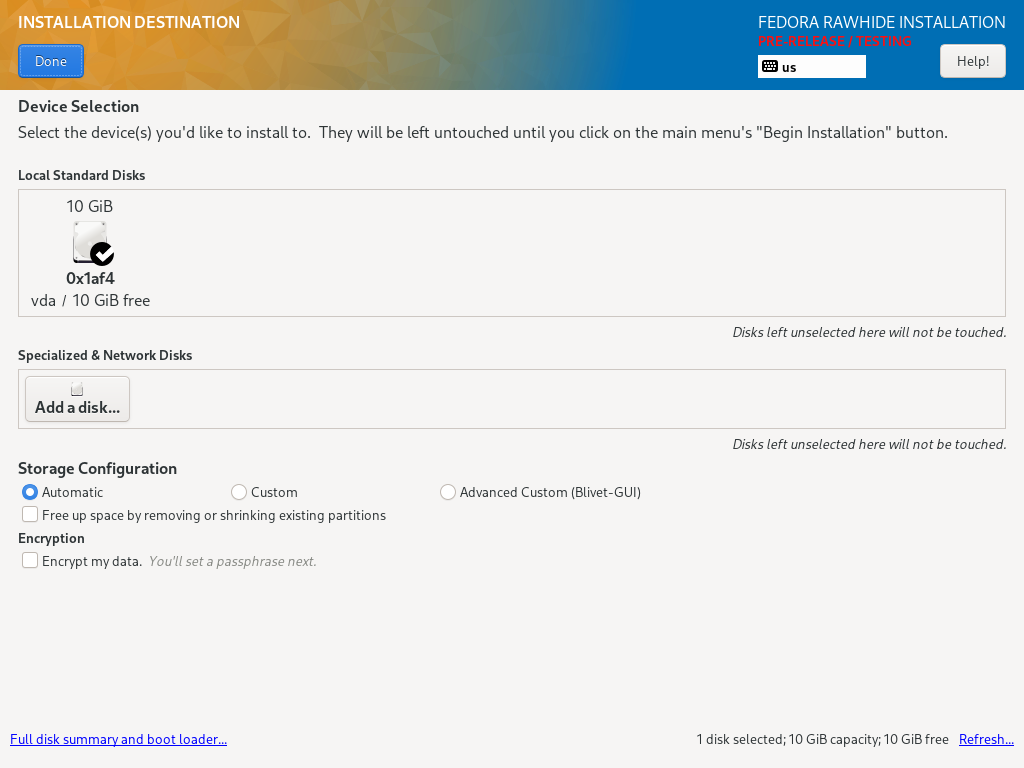Enable Free up space by removing partitions

[x=30, y=515]
